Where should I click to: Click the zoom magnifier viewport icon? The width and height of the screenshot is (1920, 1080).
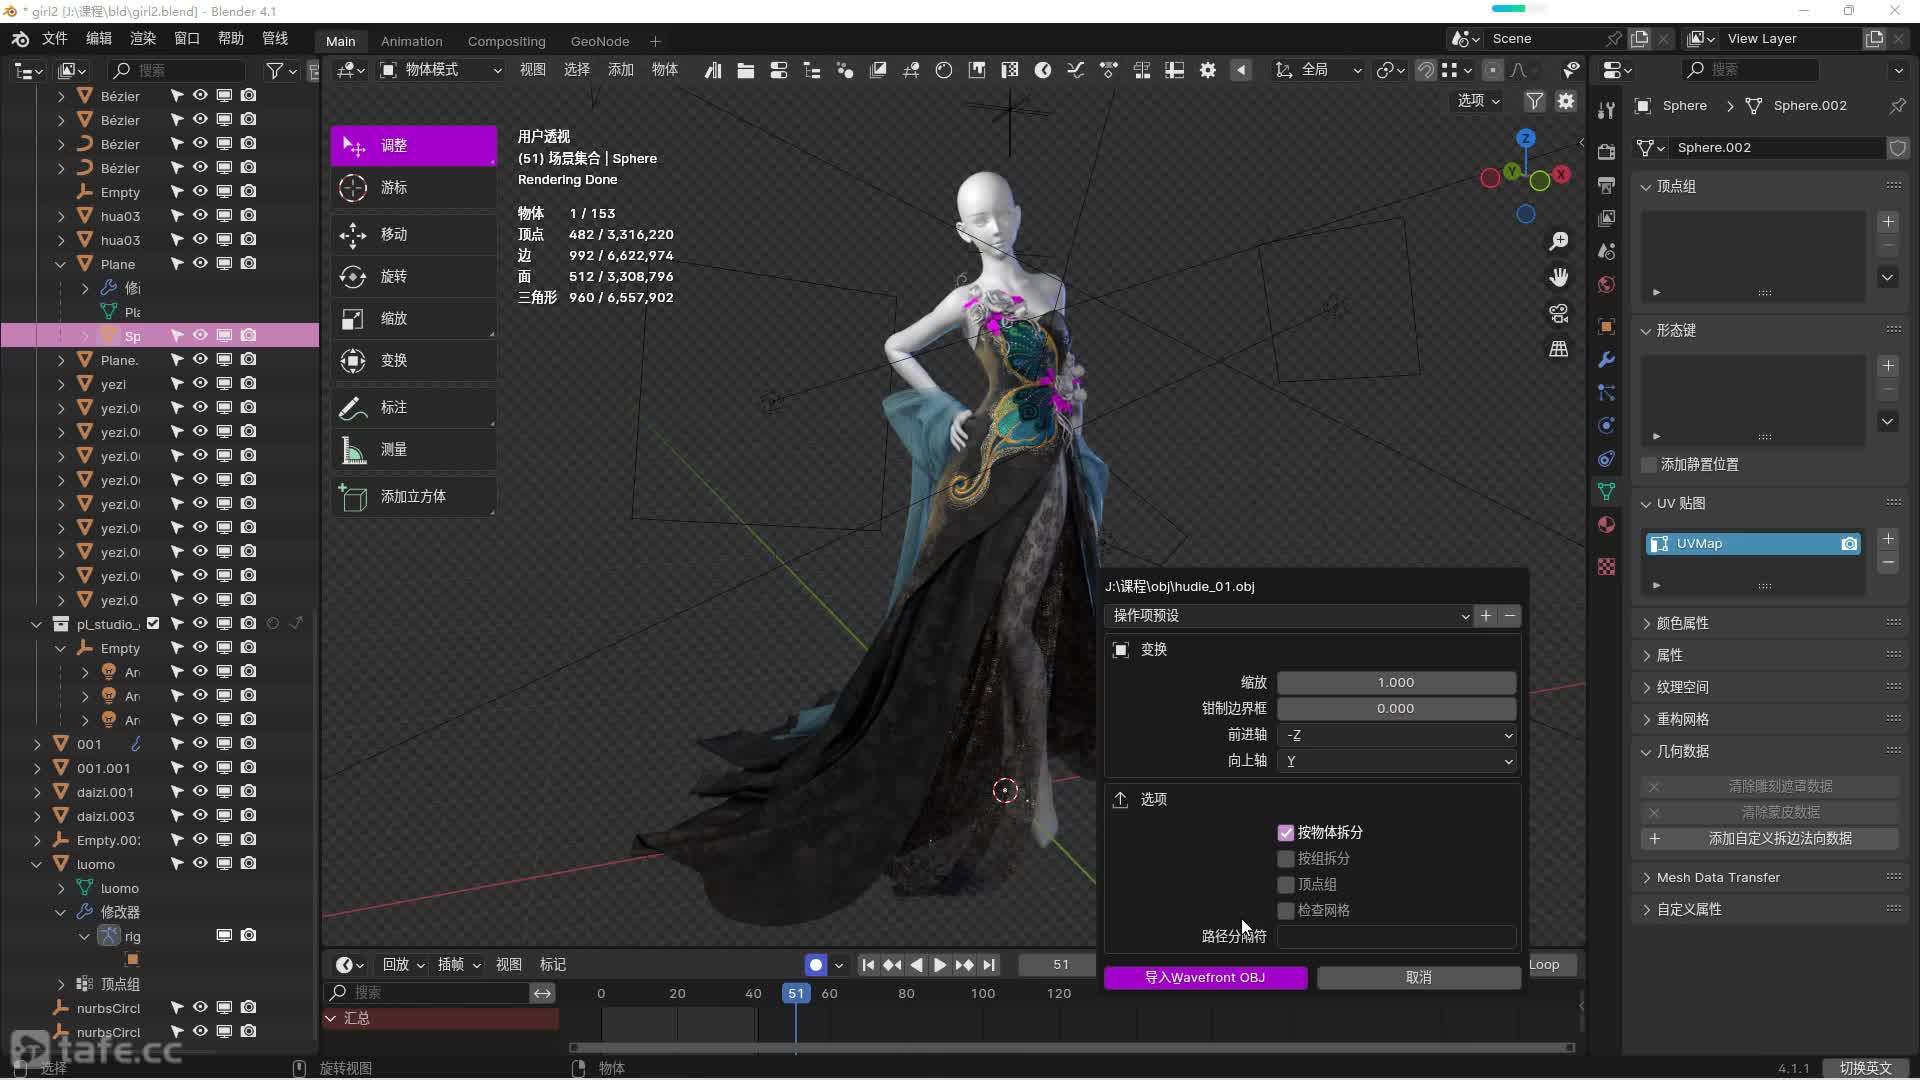pyautogui.click(x=1558, y=242)
